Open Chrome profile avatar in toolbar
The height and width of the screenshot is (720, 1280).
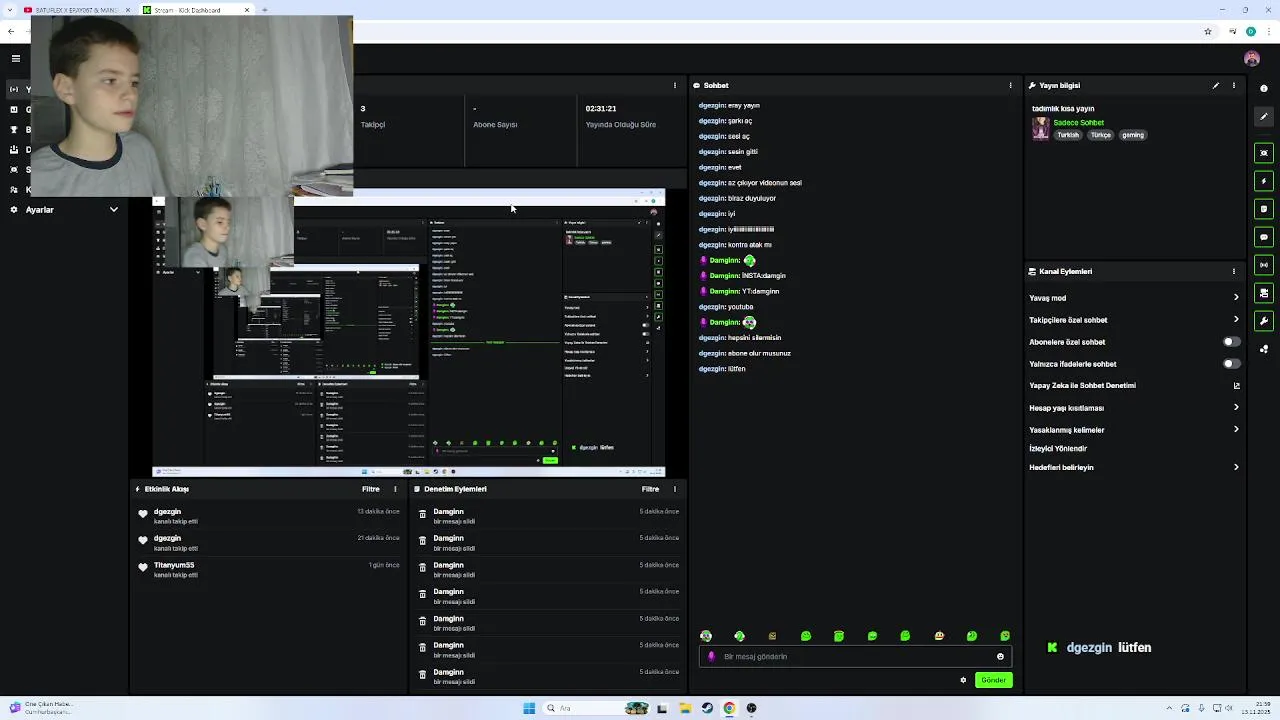coord(1251,32)
